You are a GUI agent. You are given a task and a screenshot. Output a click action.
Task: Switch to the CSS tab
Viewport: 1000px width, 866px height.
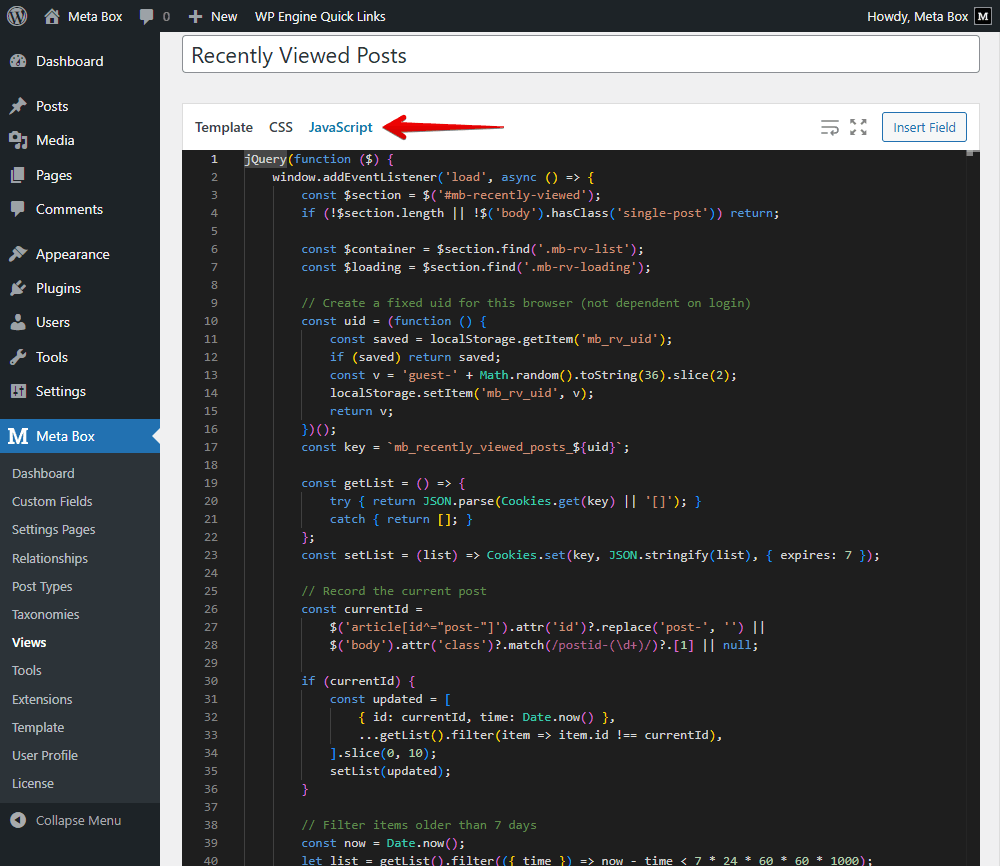[x=280, y=127]
